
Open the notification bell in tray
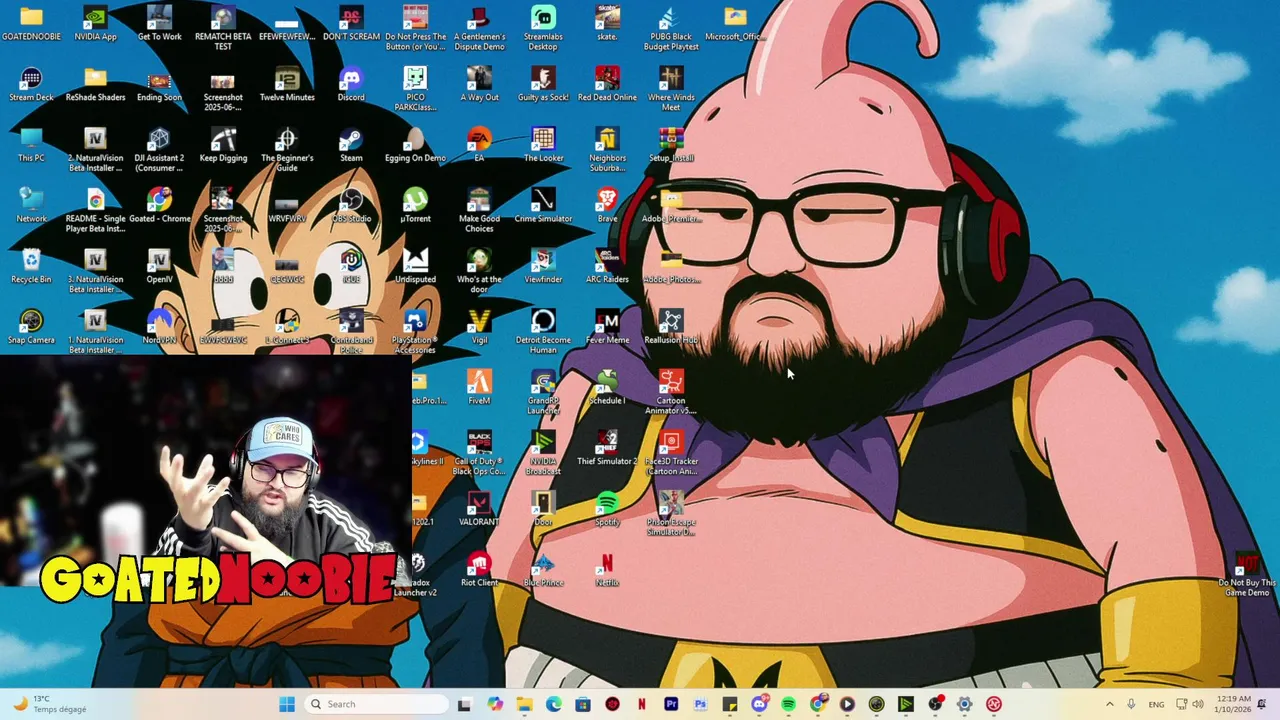tap(1262, 704)
